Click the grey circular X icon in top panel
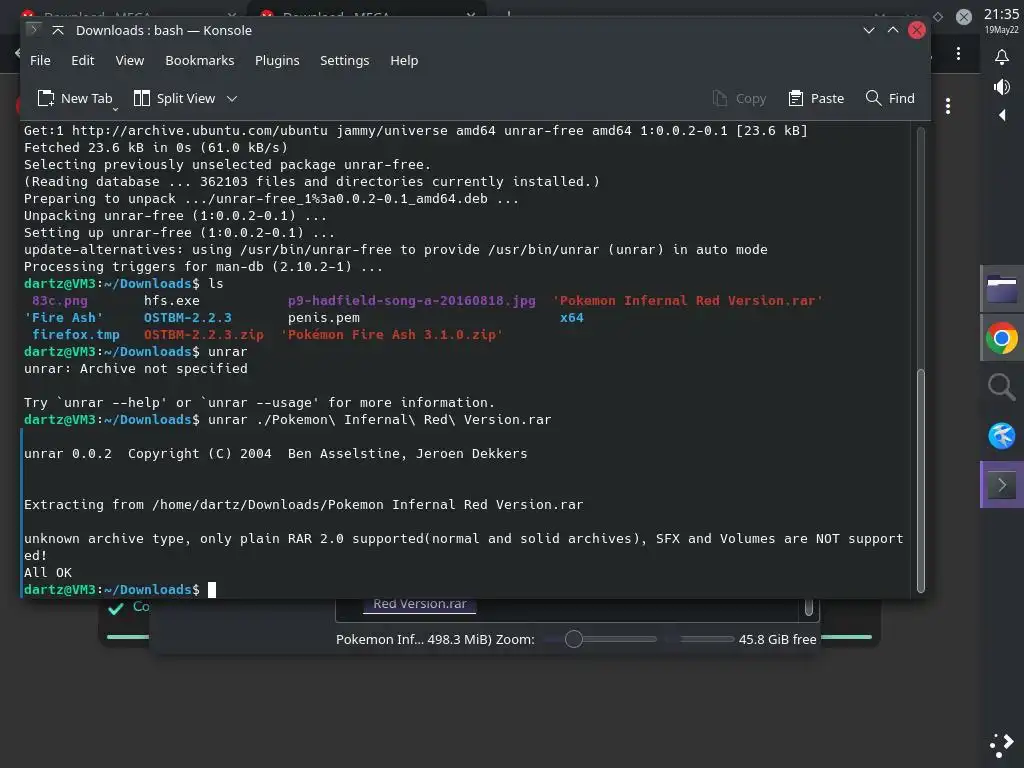The image size is (1024, 768). tap(964, 17)
